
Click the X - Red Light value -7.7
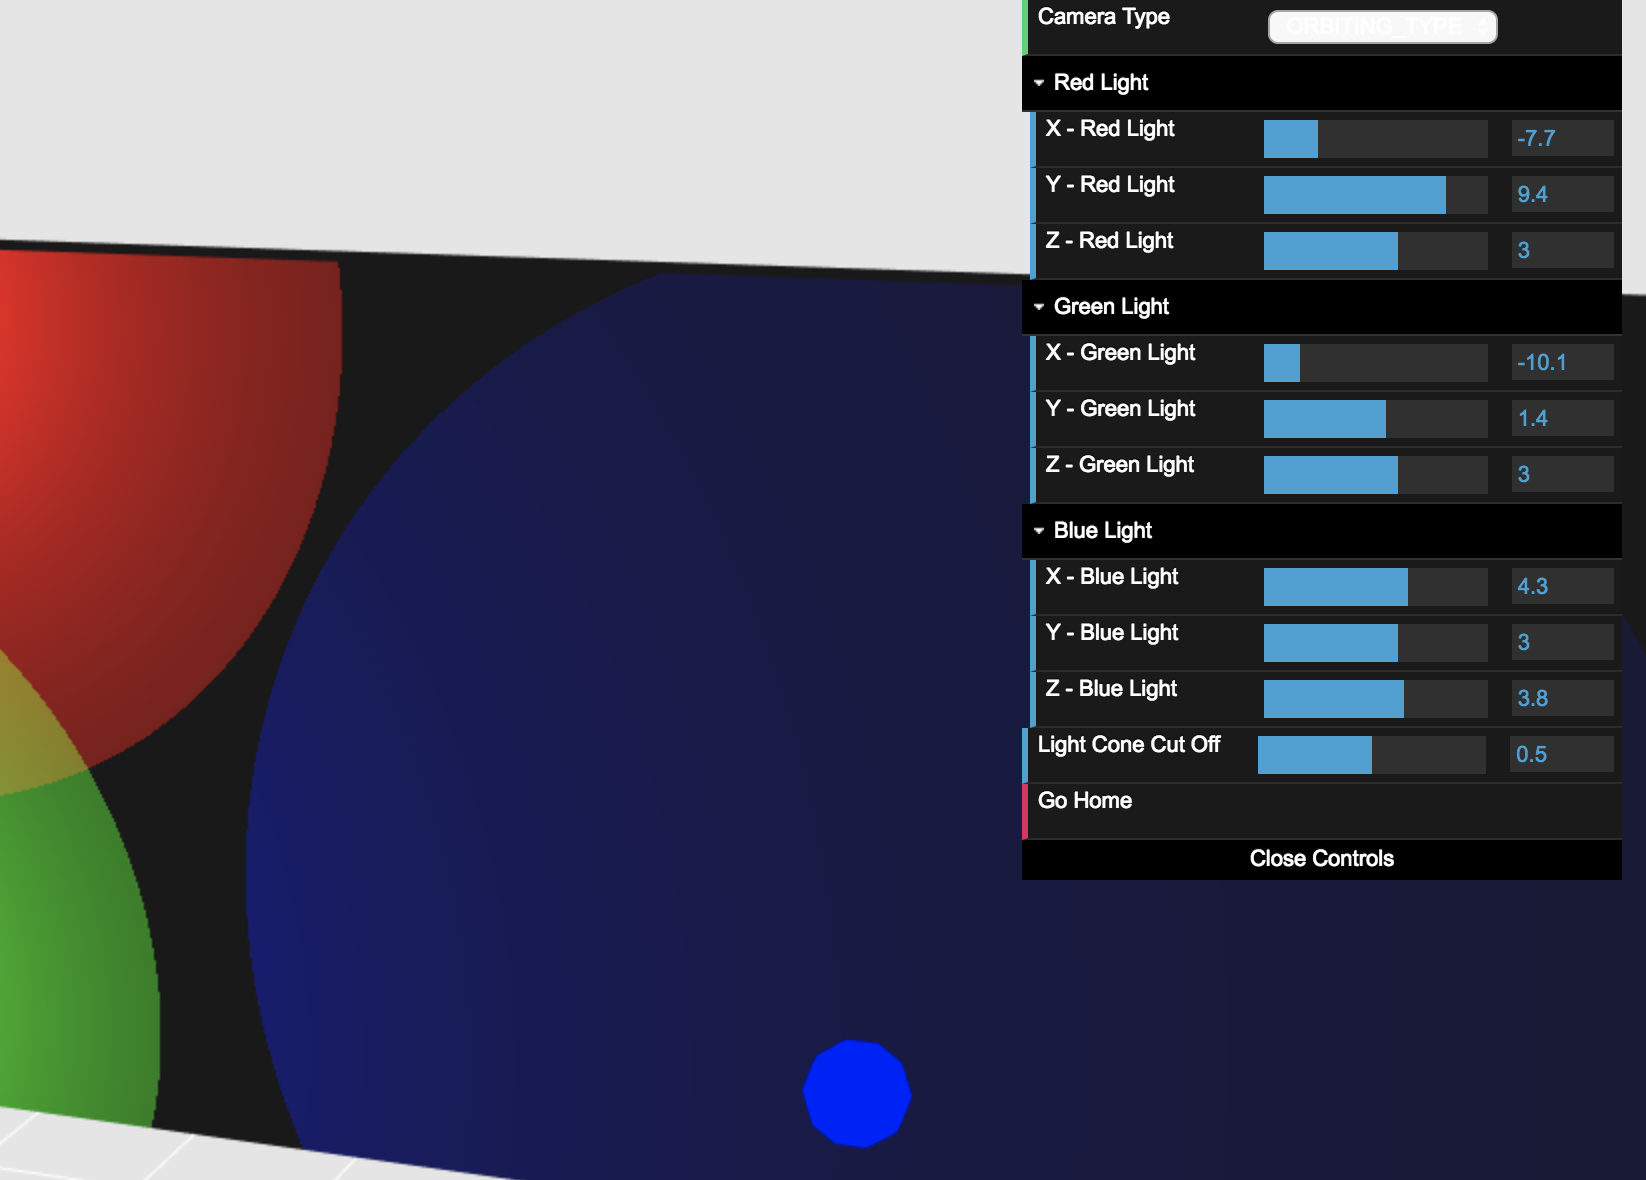(1563, 138)
